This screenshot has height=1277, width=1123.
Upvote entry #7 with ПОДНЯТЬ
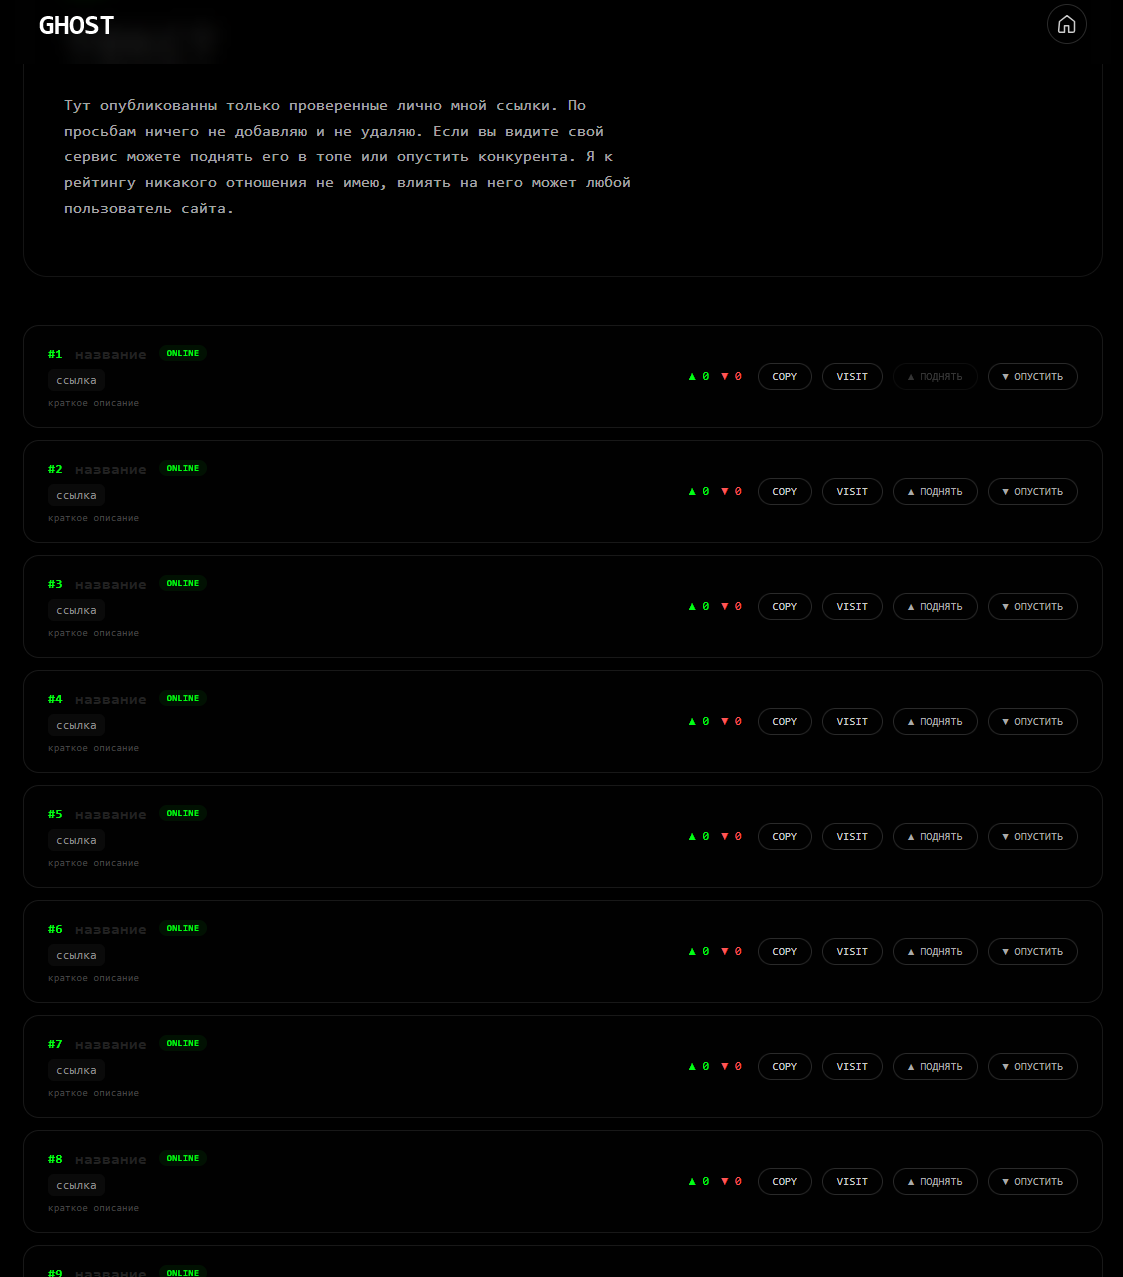934,1067
